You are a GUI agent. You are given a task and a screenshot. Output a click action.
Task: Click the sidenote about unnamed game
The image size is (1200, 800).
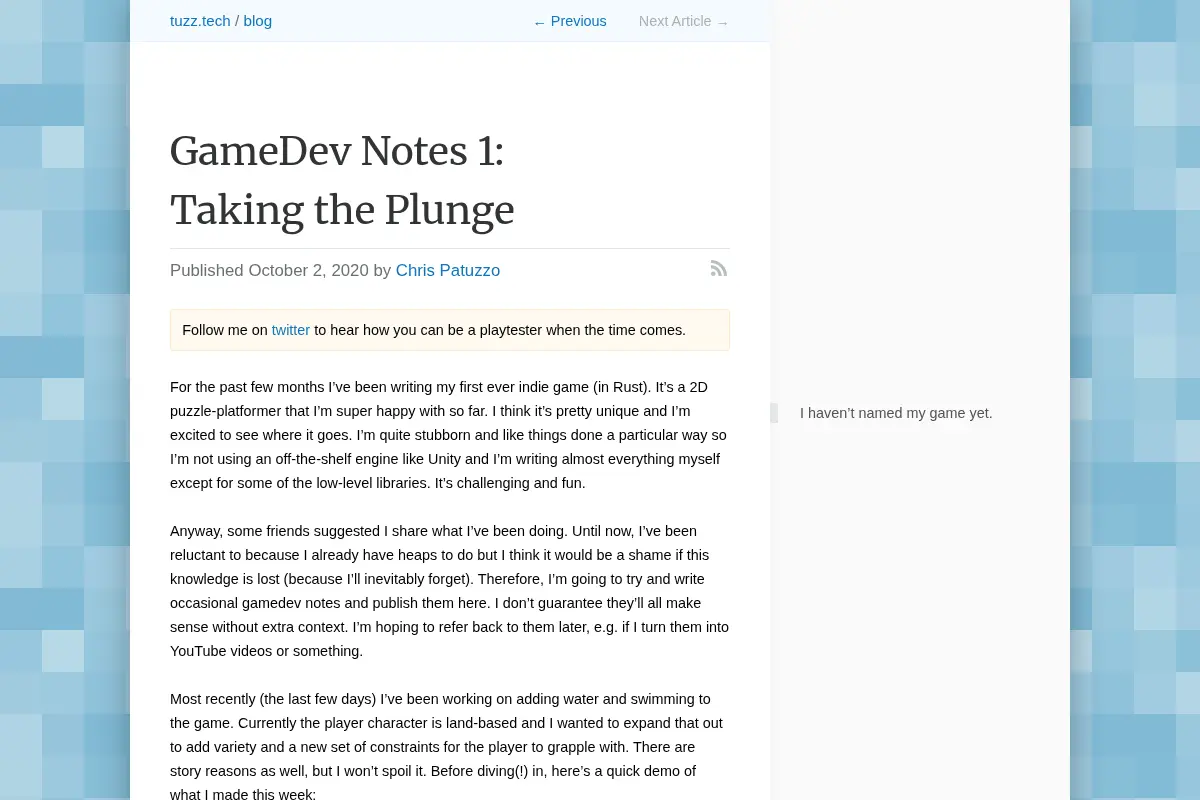(x=896, y=413)
